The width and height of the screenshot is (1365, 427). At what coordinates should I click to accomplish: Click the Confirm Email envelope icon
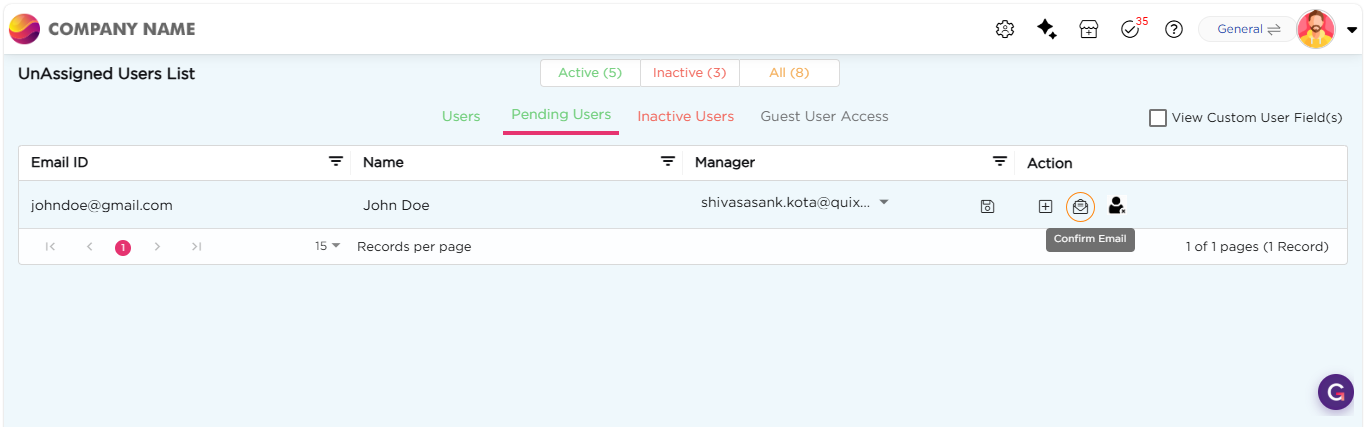(1080, 207)
